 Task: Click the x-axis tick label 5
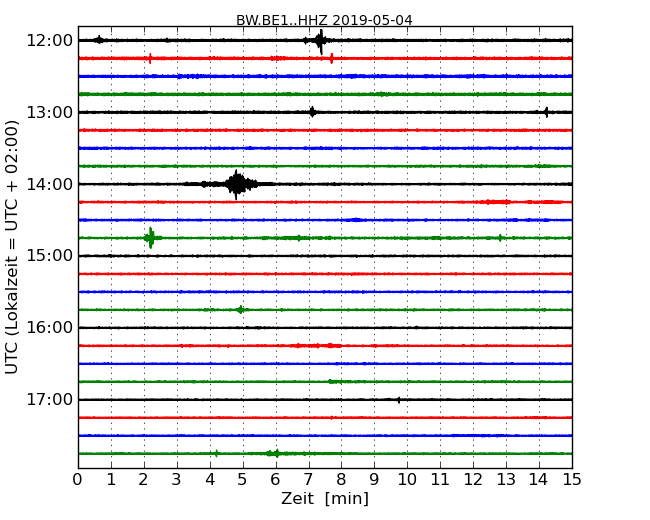pos(243,480)
